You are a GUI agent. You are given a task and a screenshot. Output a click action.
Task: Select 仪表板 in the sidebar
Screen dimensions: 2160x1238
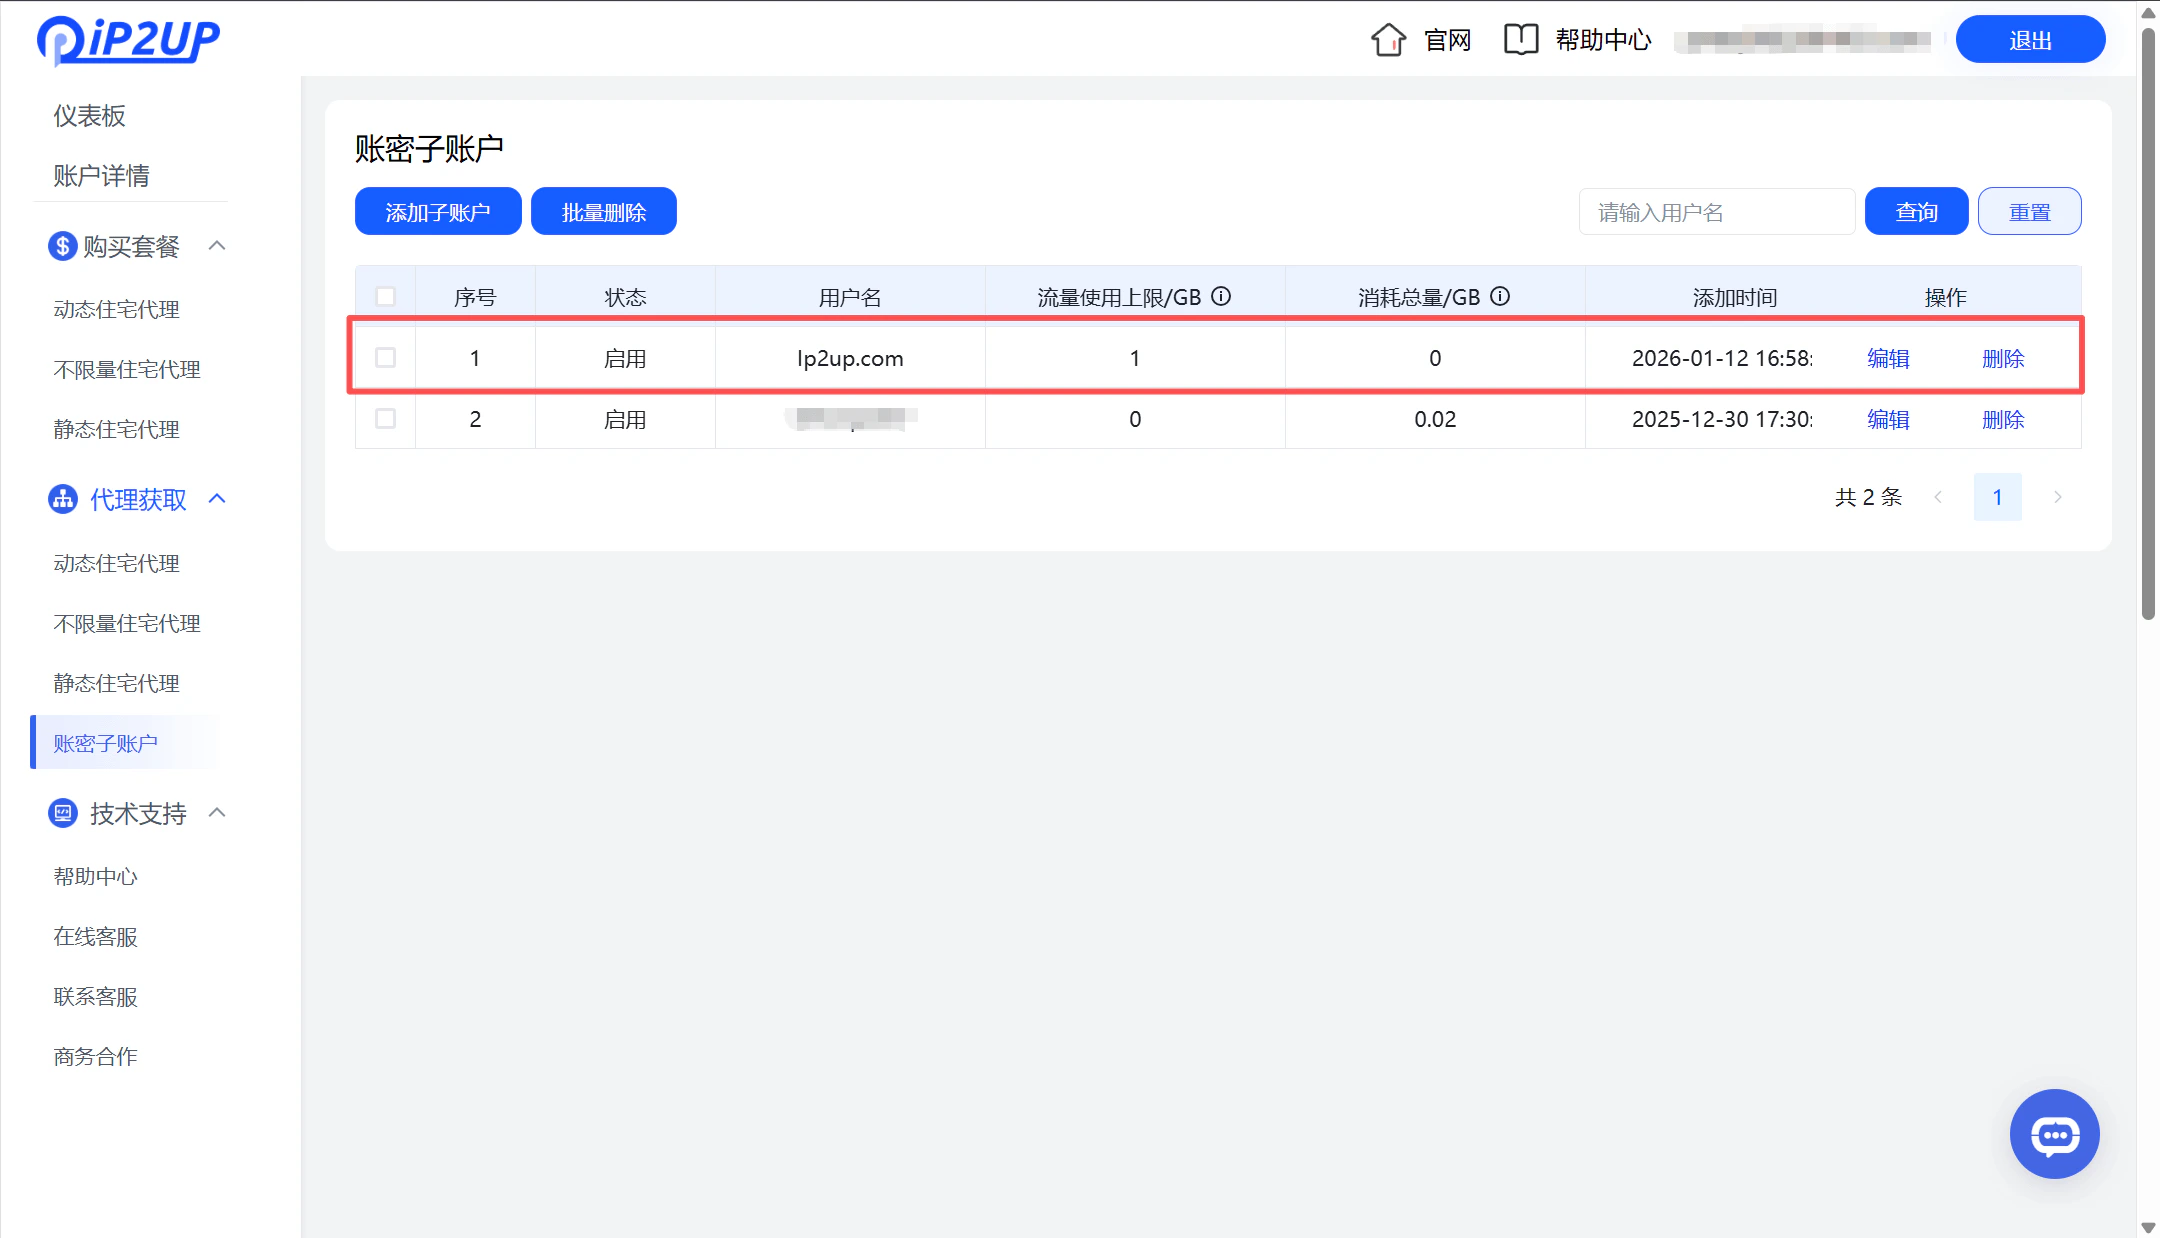pyautogui.click(x=89, y=115)
